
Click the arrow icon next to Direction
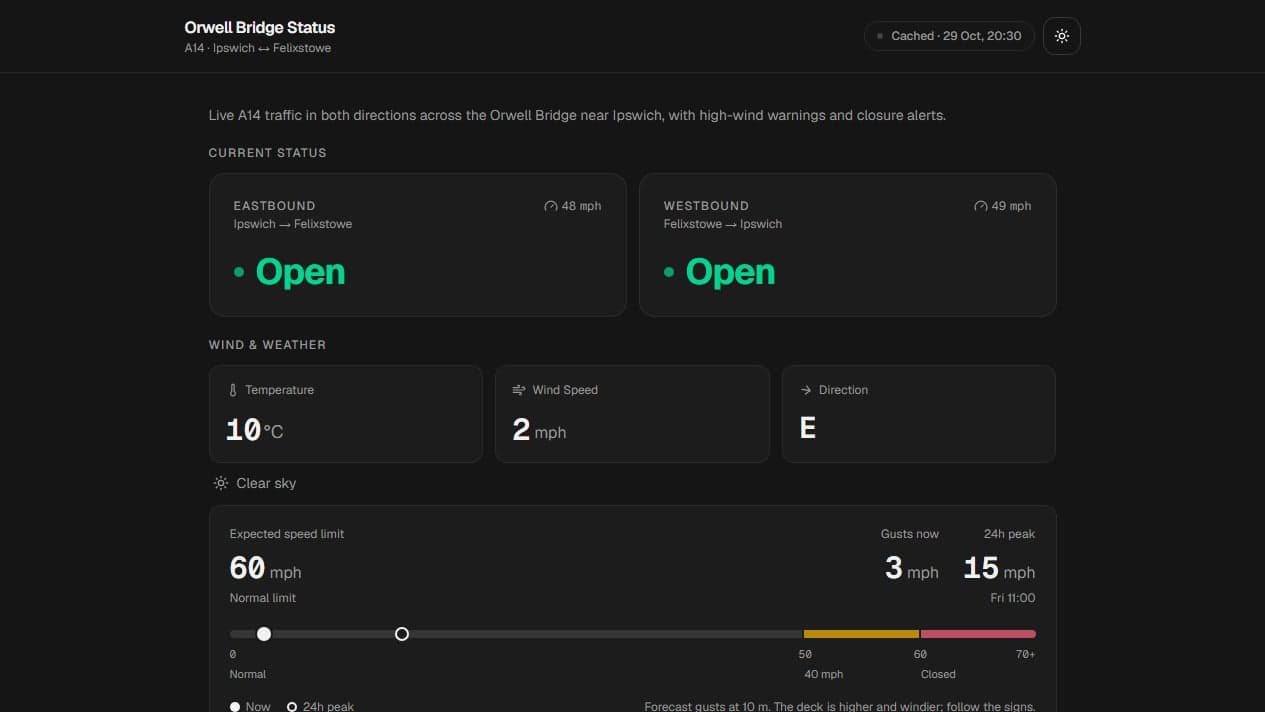(x=806, y=390)
